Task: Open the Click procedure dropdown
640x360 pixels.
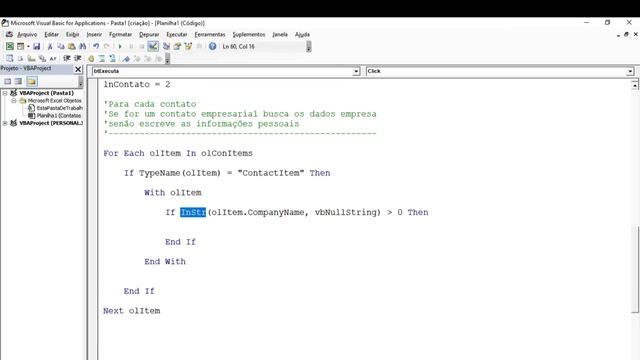Action: [630, 71]
